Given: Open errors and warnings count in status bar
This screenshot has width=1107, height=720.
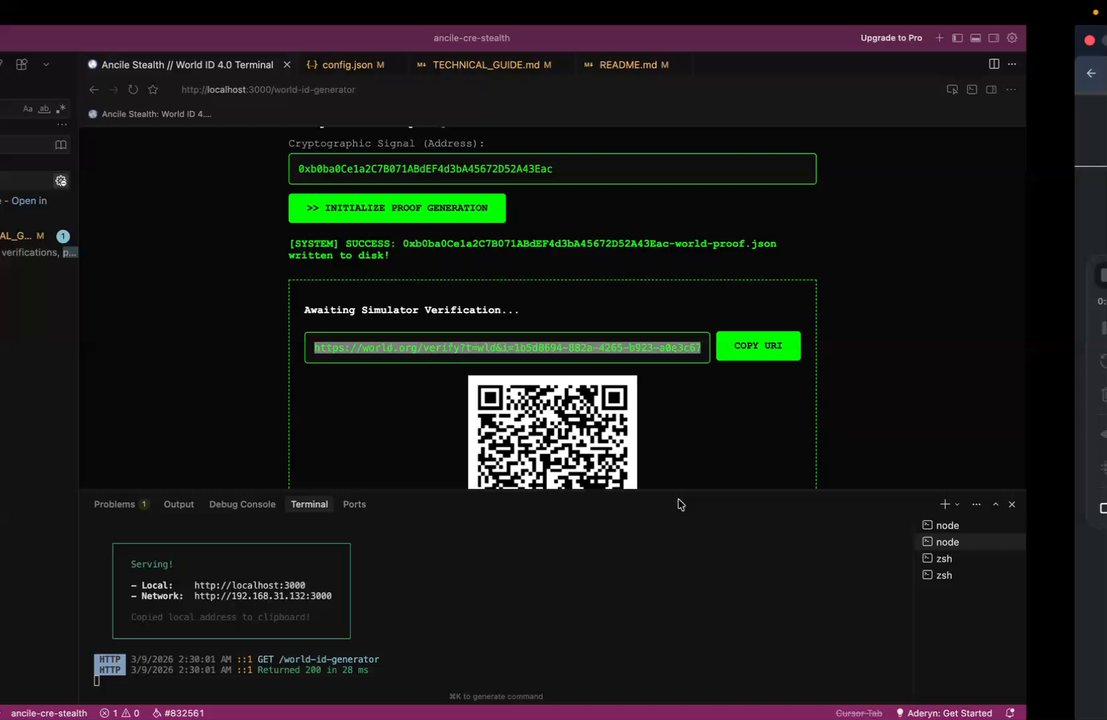Looking at the screenshot, I should tap(119, 713).
